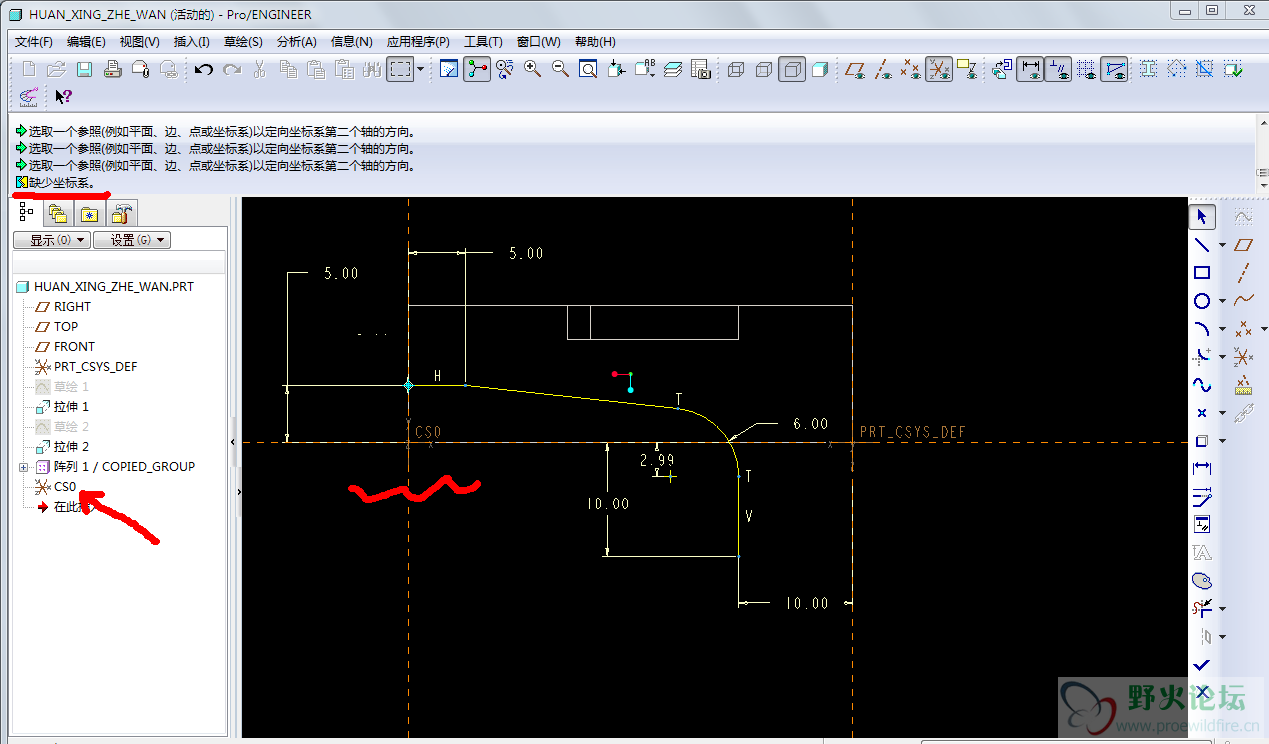Open the What's This help pointer
This screenshot has height=744, width=1269.
point(63,96)
